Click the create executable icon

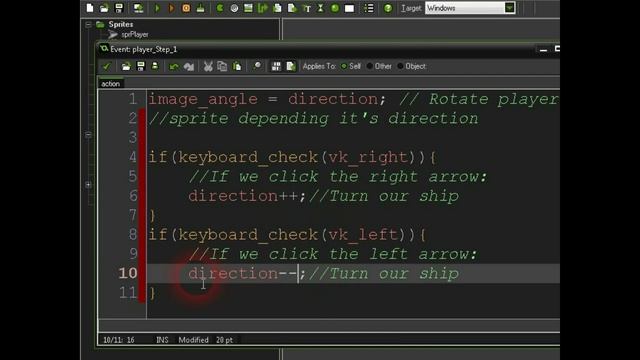pyautogui.click(x=138, y=8)
